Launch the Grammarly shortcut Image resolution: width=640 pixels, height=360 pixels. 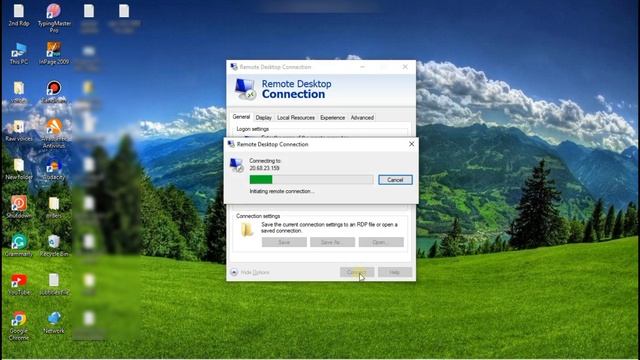point(19,245)
